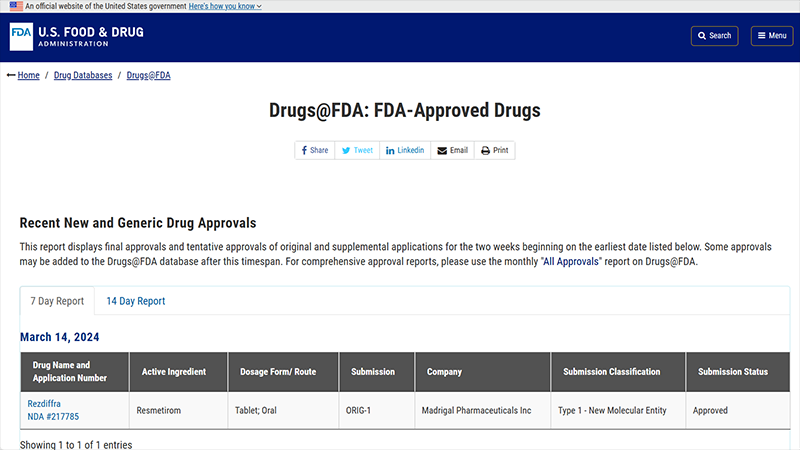
Task: Select the 7 Day Report tab
Action: 57,301
